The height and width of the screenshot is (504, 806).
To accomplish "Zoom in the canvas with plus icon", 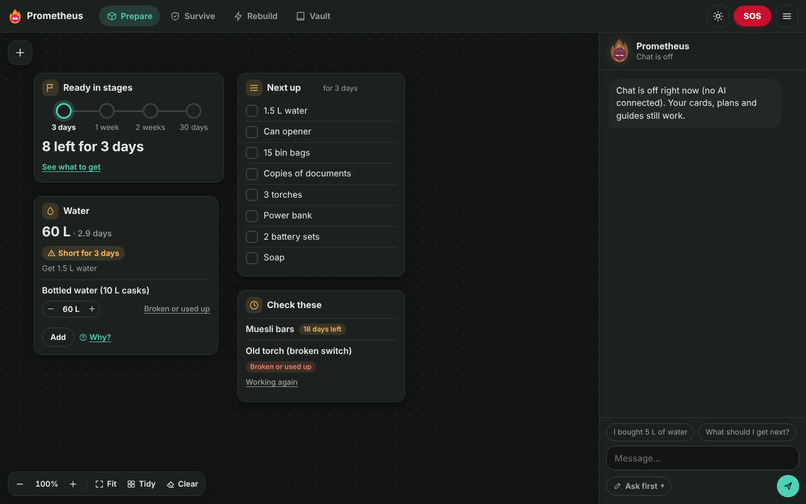I will point(73,484).
